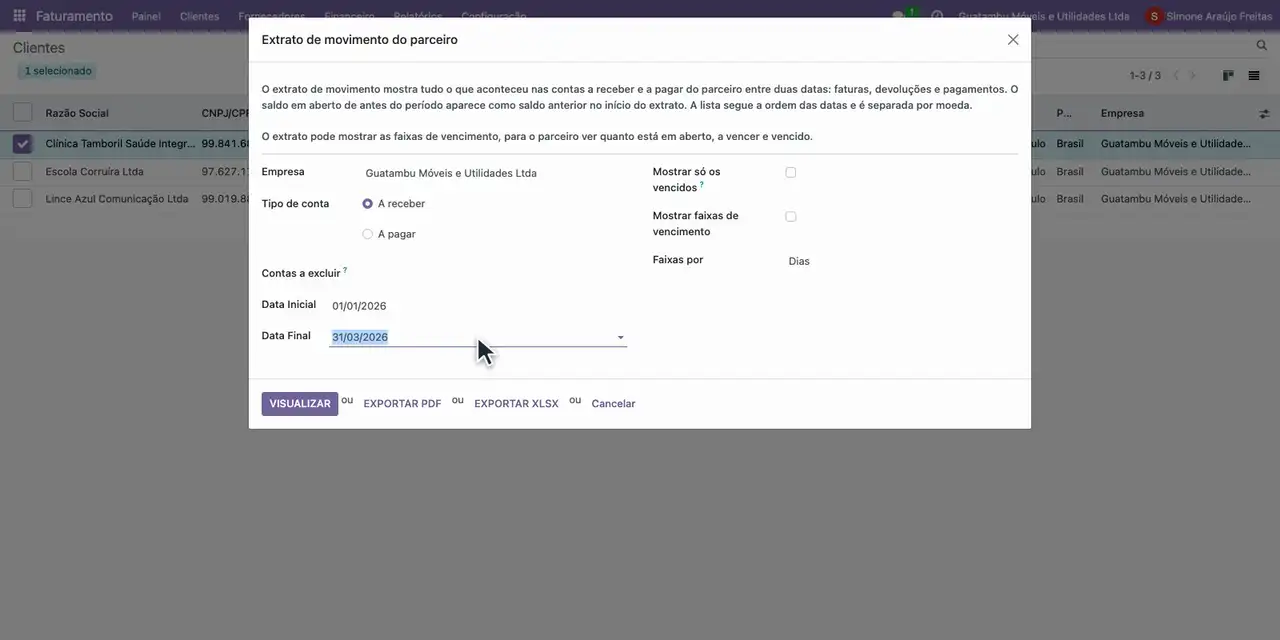Open the Faturamento app menu
The height and width of the screenshot is (640, 1280).
pos(74,16)
